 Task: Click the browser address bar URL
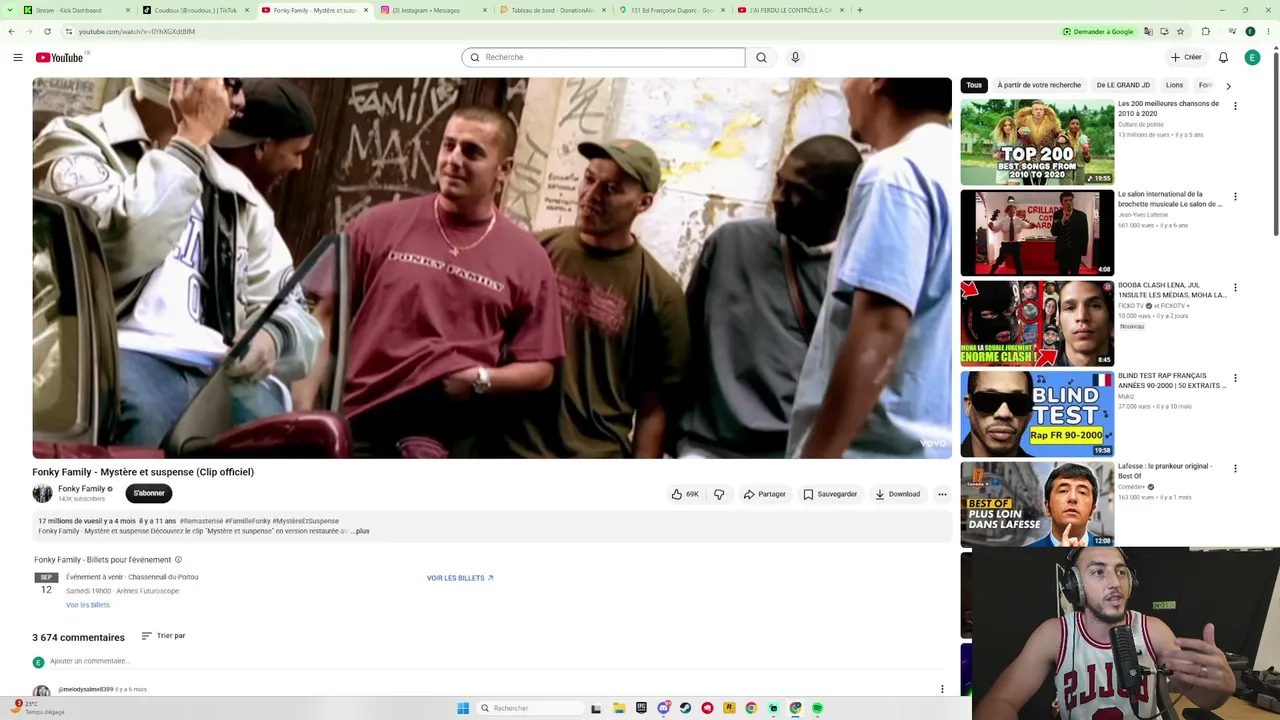click(x=137, y=31)
